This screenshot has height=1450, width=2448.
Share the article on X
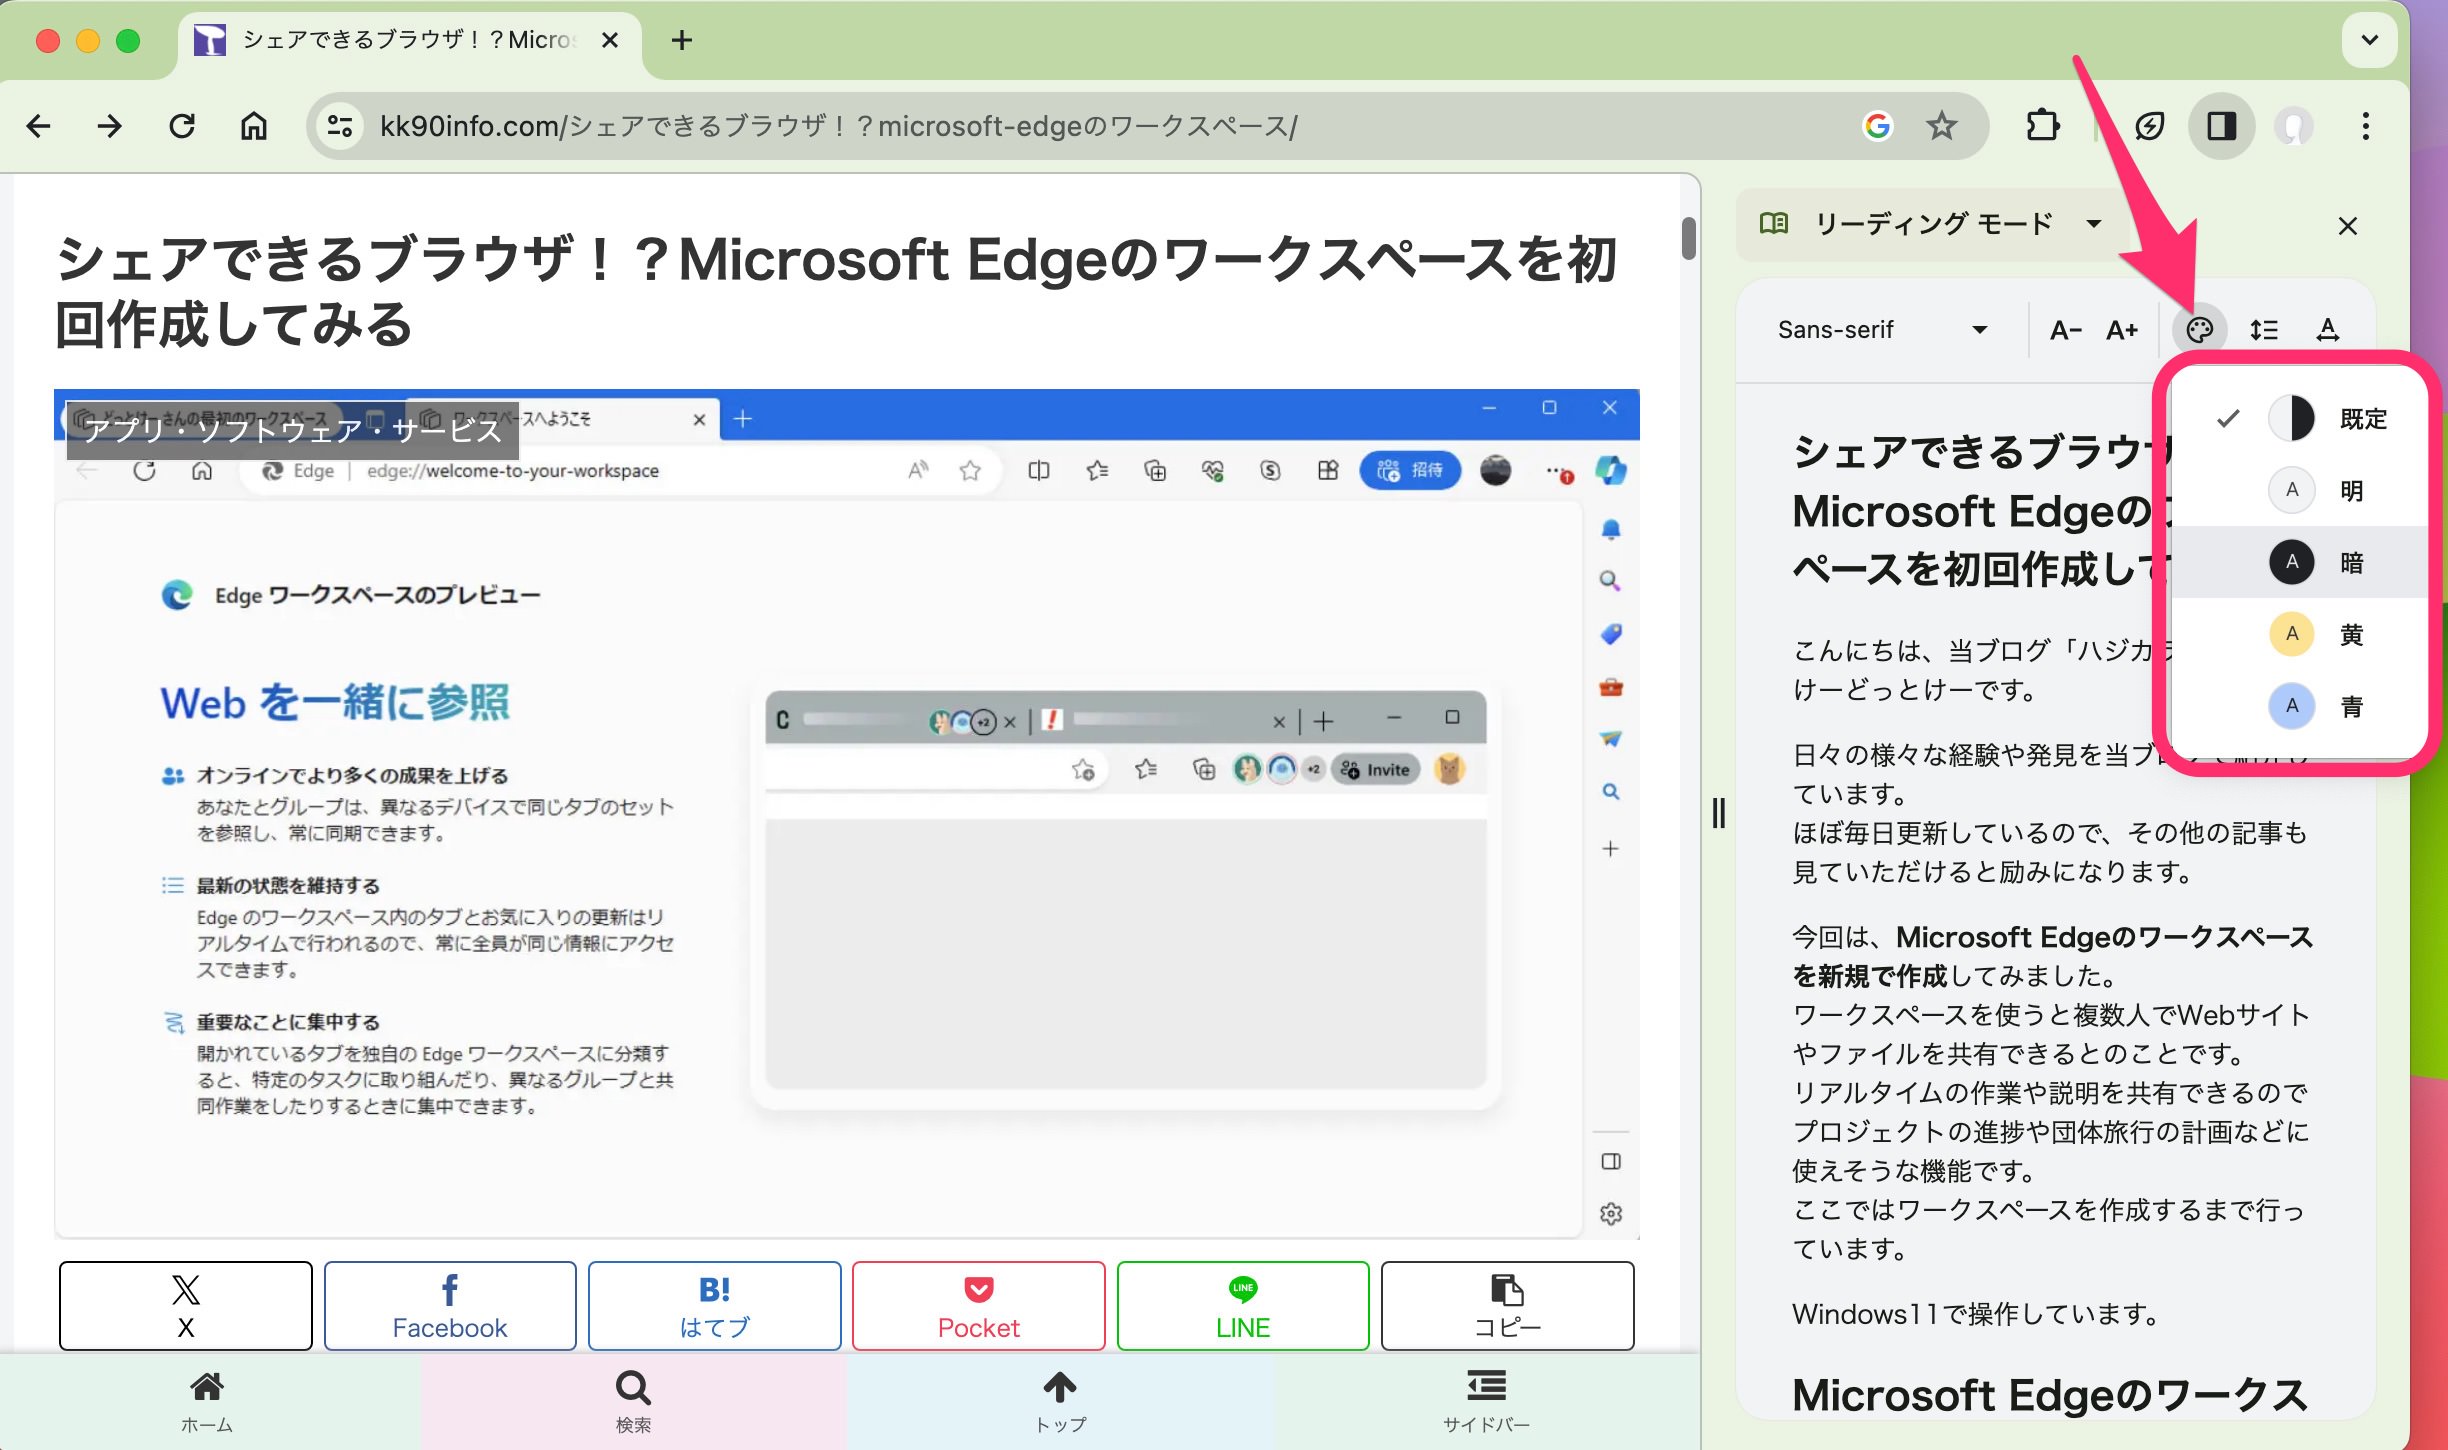pos(186,1305)
